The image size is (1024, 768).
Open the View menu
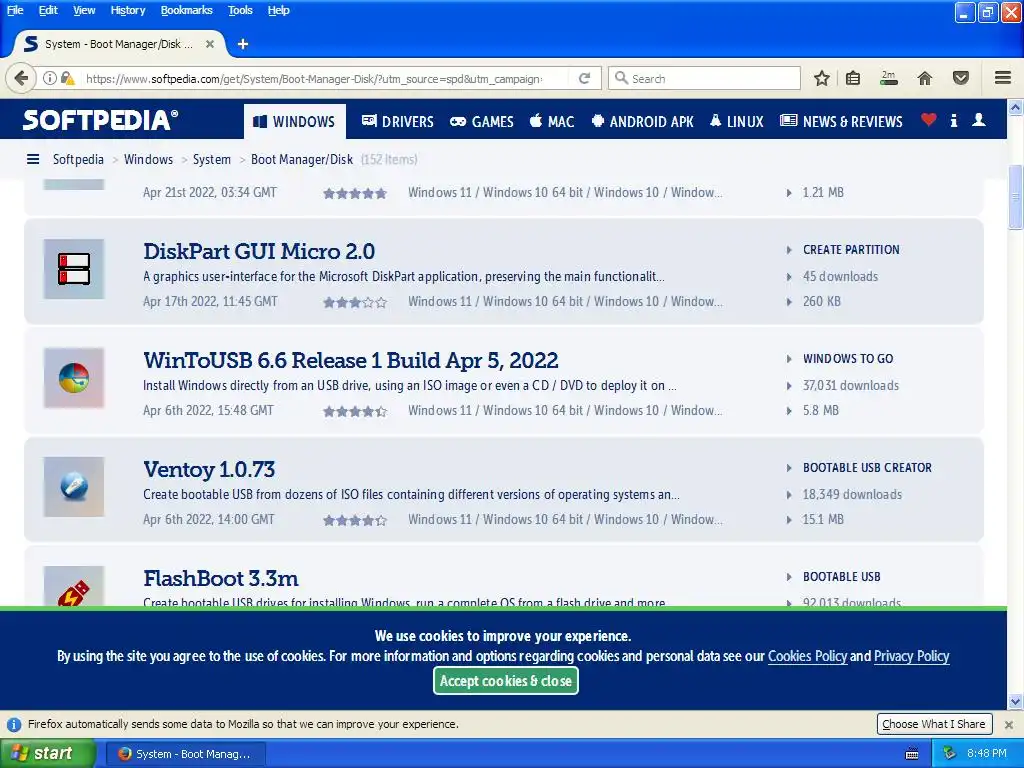84,10
